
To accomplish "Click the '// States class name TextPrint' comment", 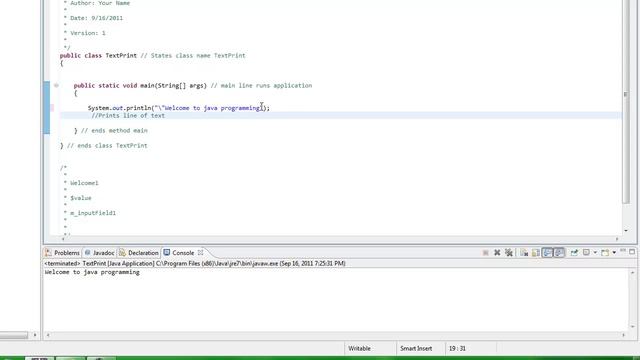I will (x=193, y=56).
